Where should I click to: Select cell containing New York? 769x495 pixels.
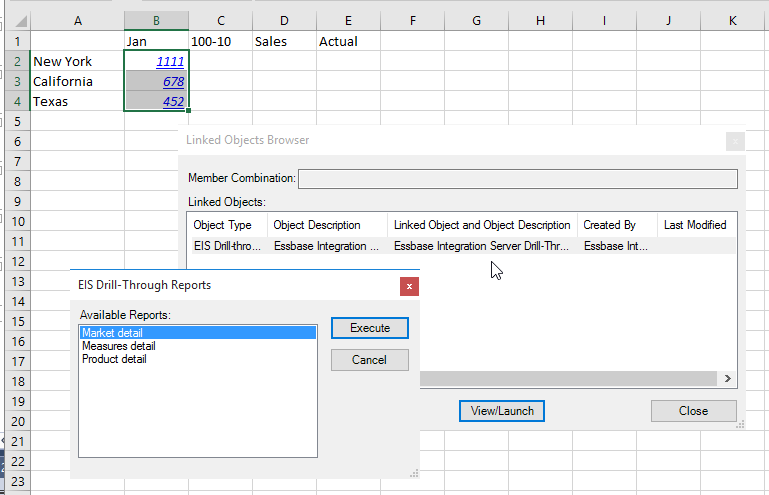click(77, 61)
